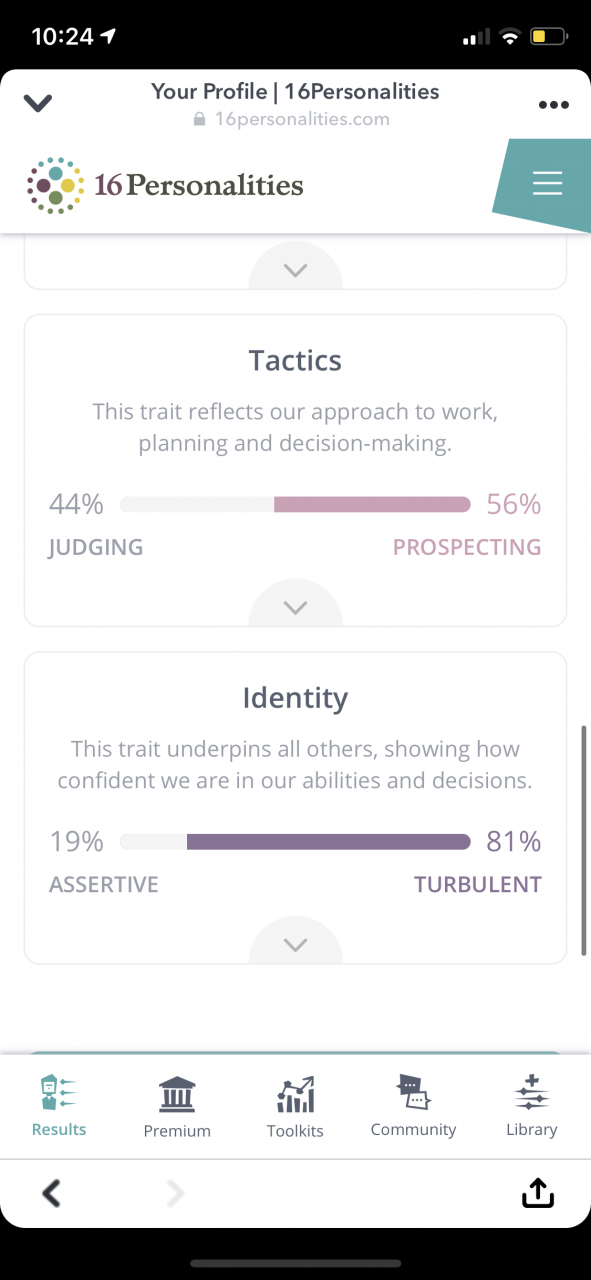The height and width of the screenshot is (1280, 591).
Task: Collapse the browser sheet with down chevron
Action: [37, 103]
